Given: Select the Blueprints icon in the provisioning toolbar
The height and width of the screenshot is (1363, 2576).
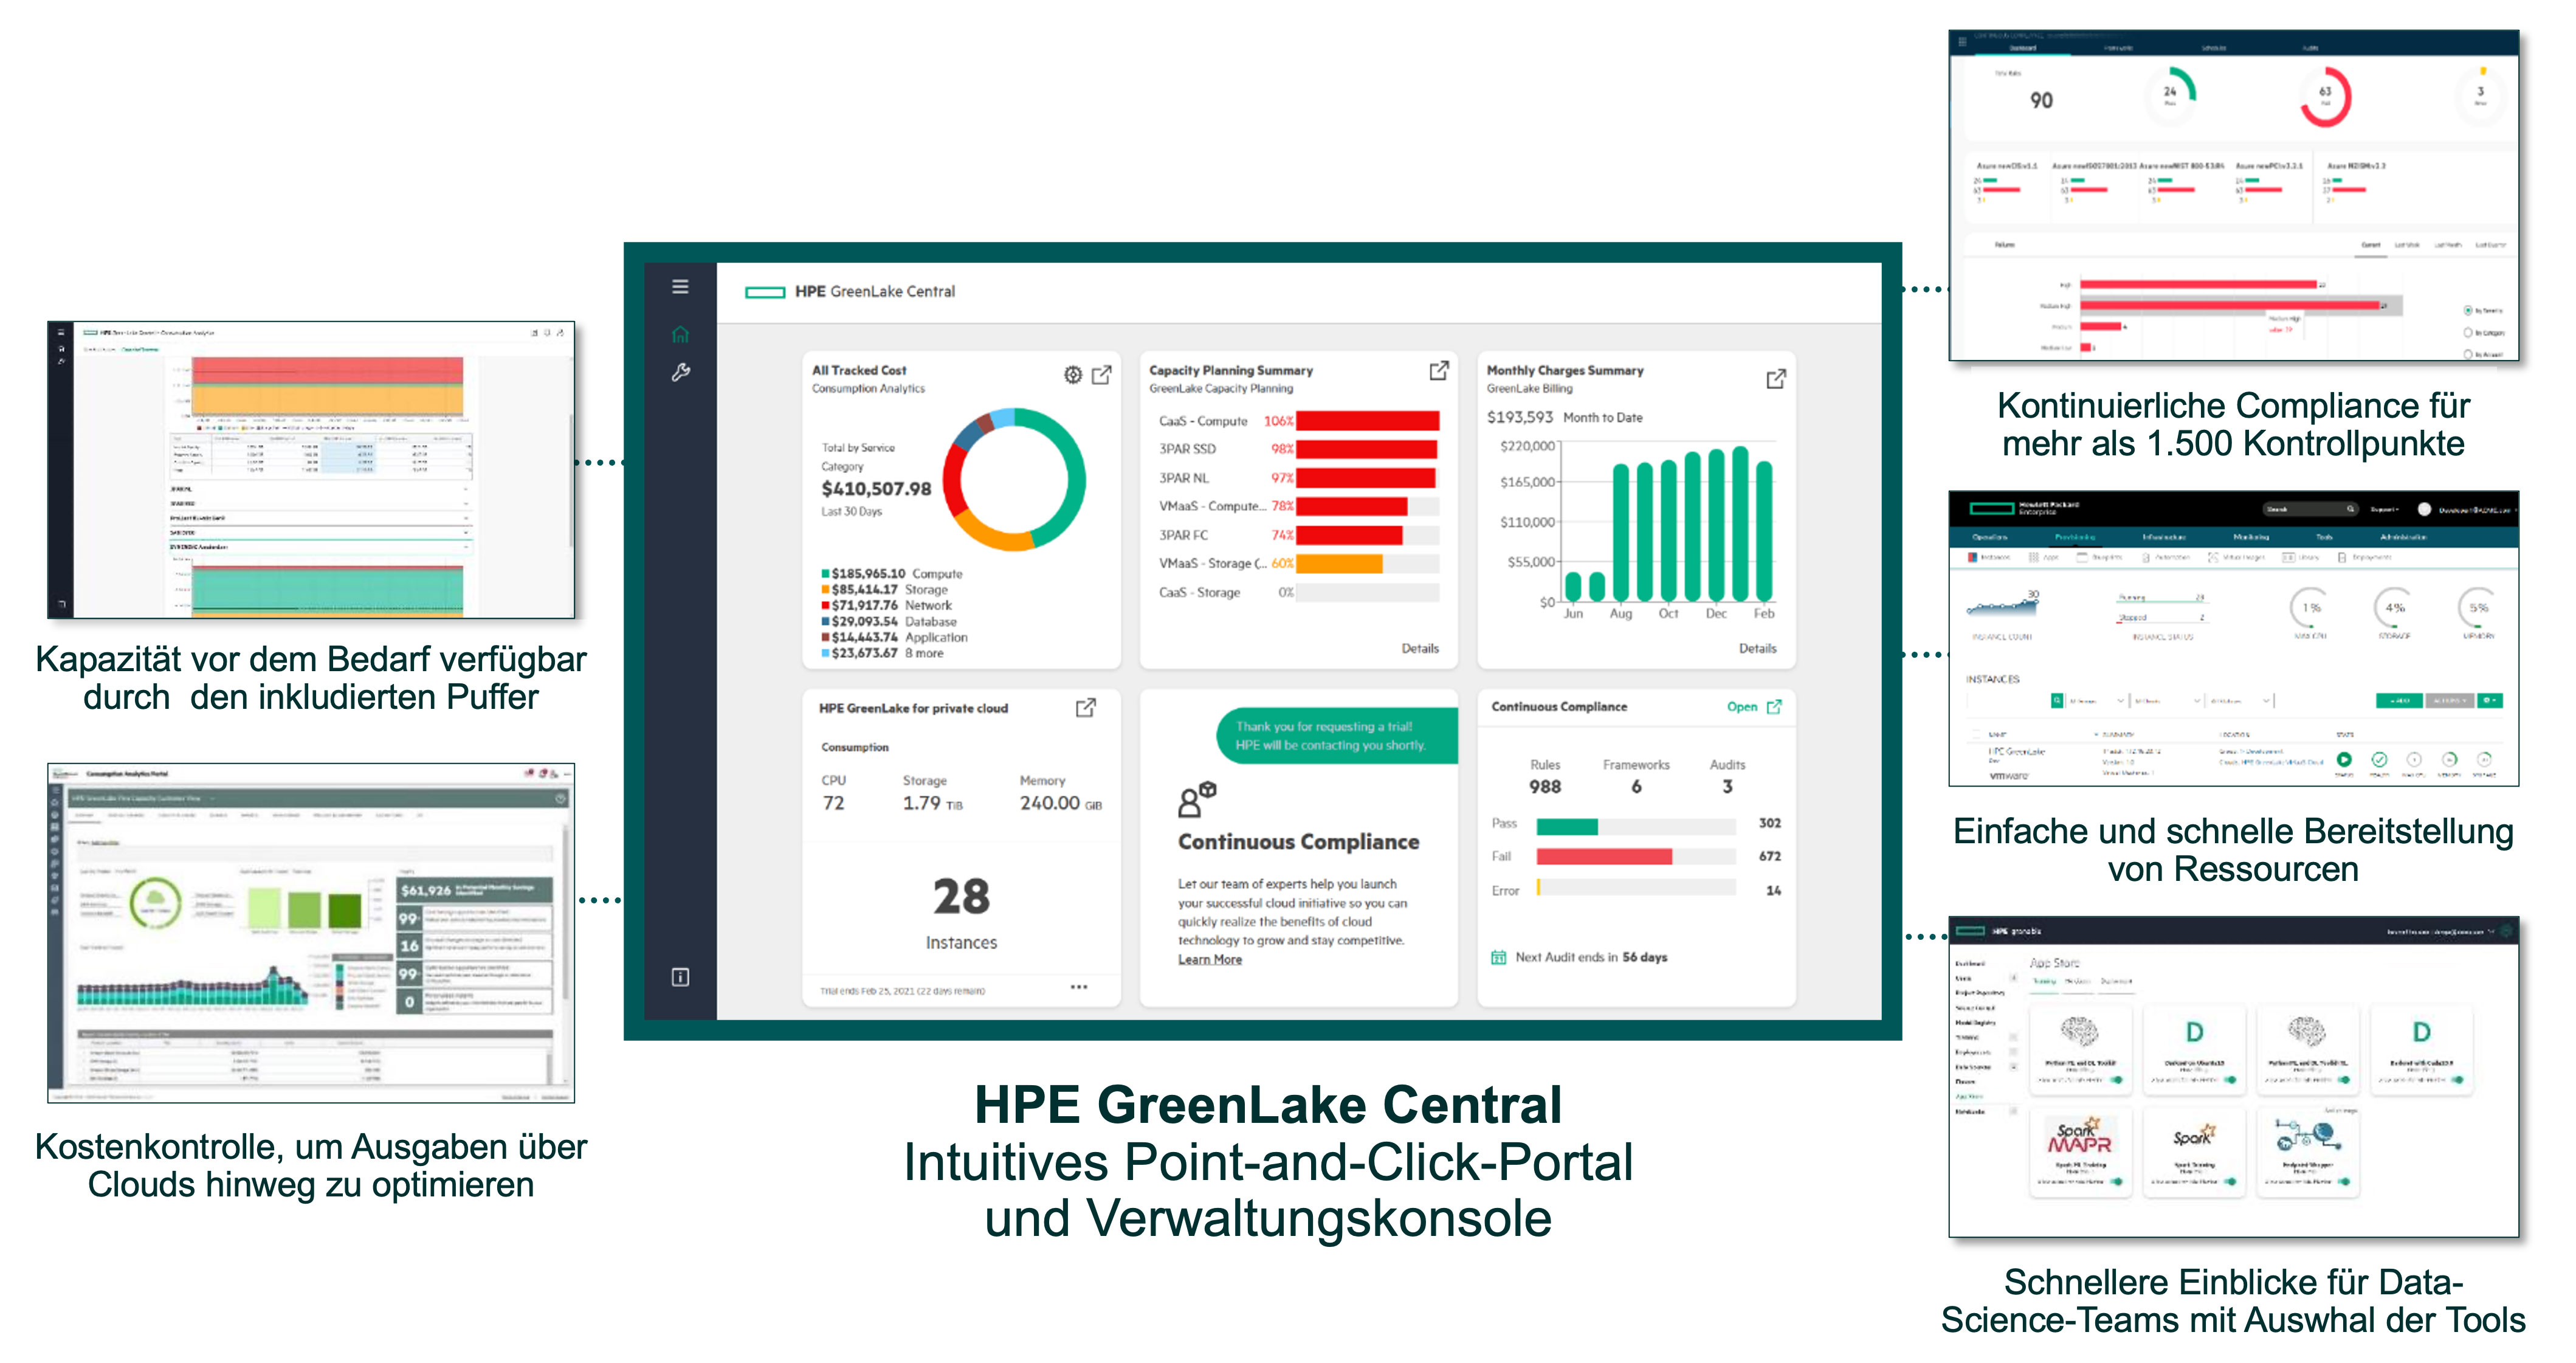Looking at the screenshot, I should (2083, 557).
